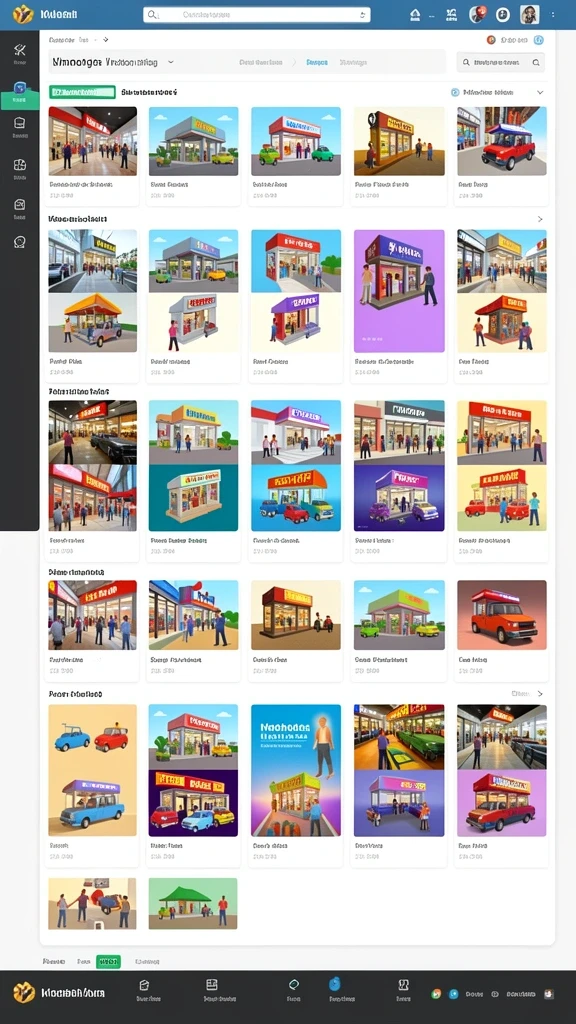Click inside the header search field
576x1024 pixels.
click(x=257, y=14)
